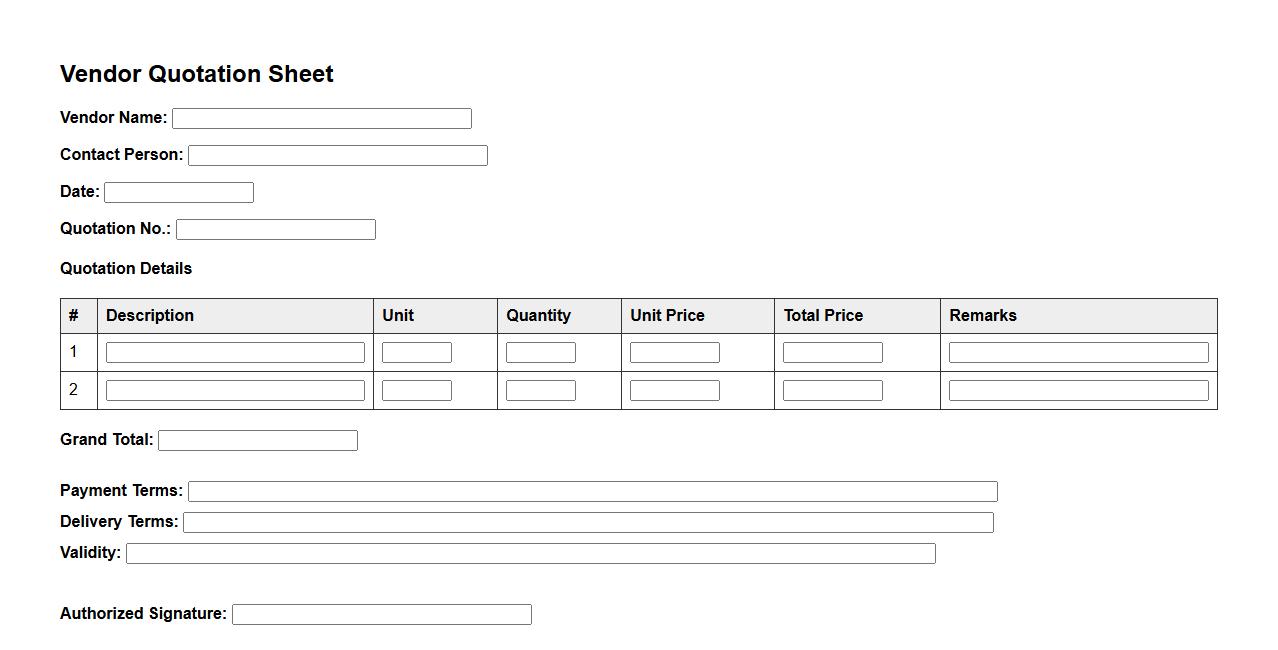The width and height of the screenshot is (1278, 650).
Task: Click the Payment Terms text field
Action: 592,491
